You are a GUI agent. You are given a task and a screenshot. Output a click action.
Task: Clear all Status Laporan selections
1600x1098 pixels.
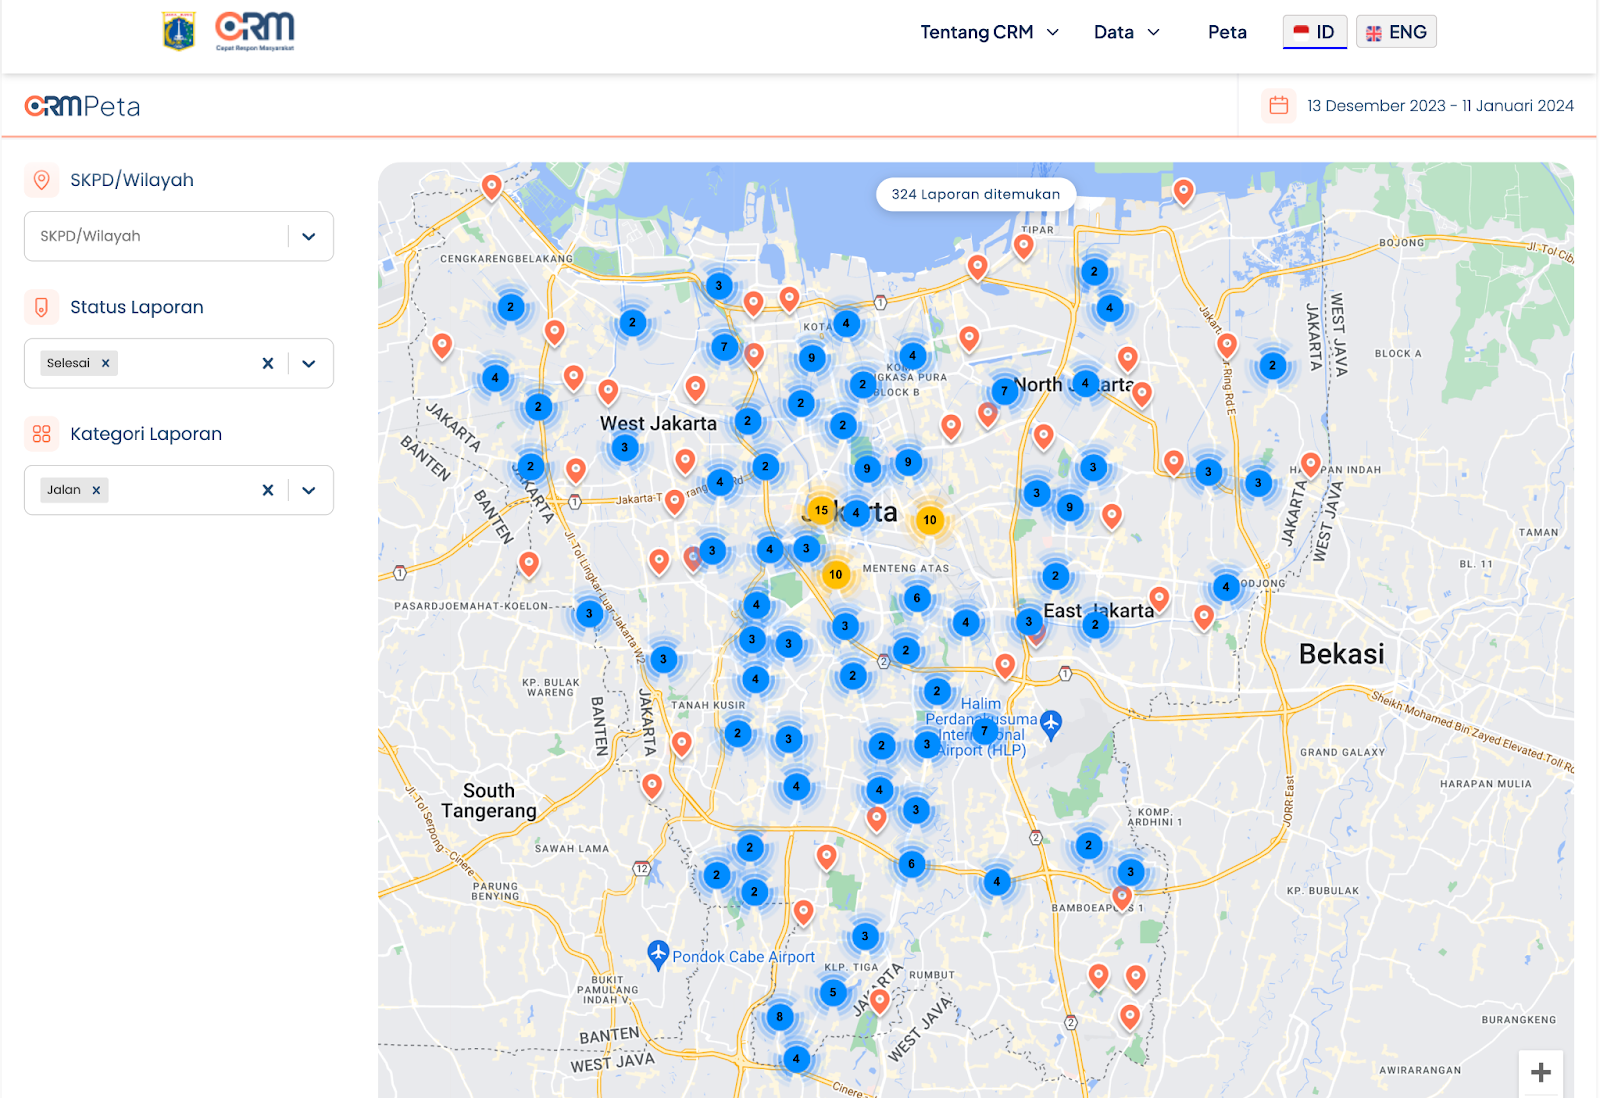coord(268,363)
